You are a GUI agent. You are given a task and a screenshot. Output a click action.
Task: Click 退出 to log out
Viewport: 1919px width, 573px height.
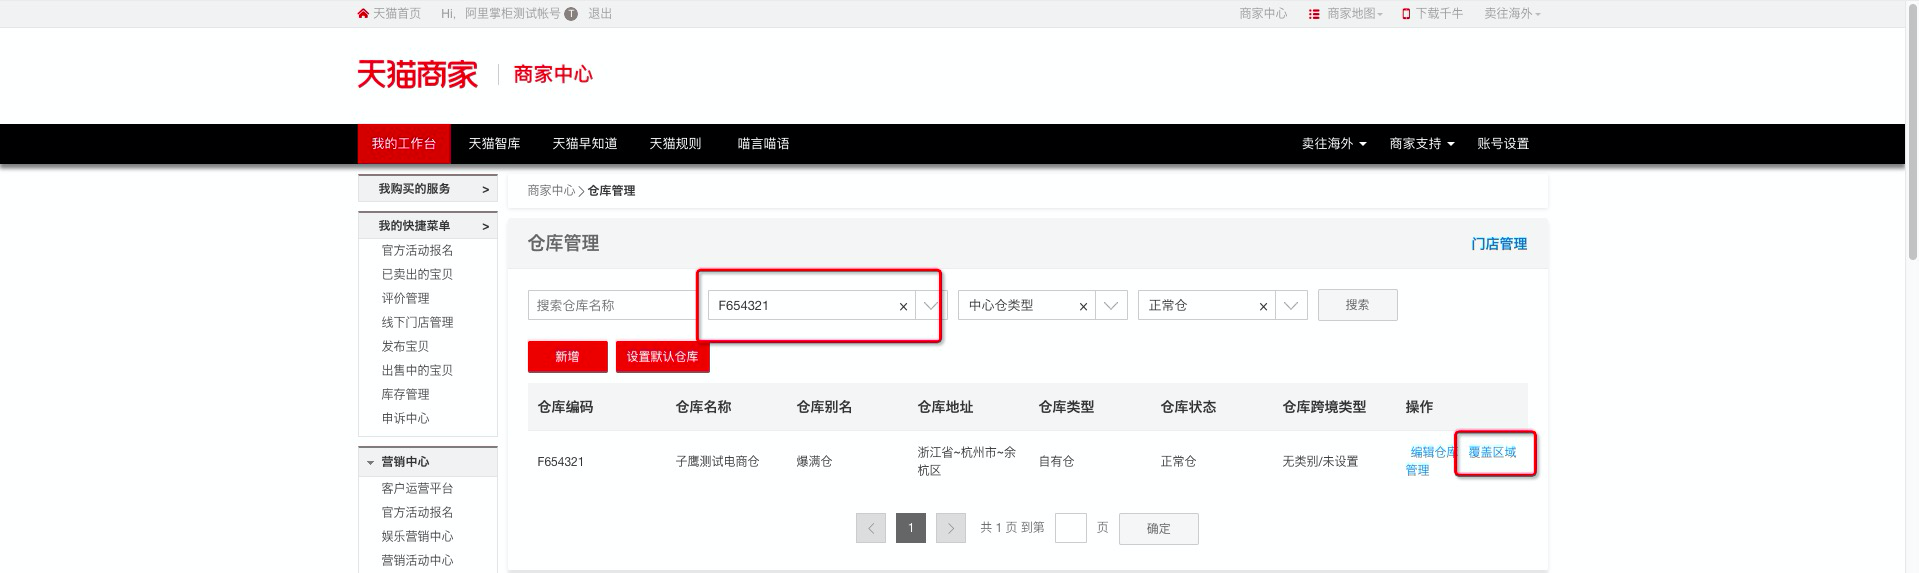coord(600,14)
